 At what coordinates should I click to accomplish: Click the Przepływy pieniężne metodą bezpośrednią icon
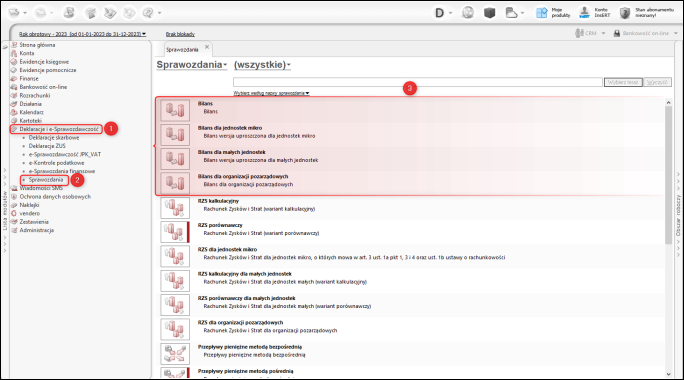point(175,354)
